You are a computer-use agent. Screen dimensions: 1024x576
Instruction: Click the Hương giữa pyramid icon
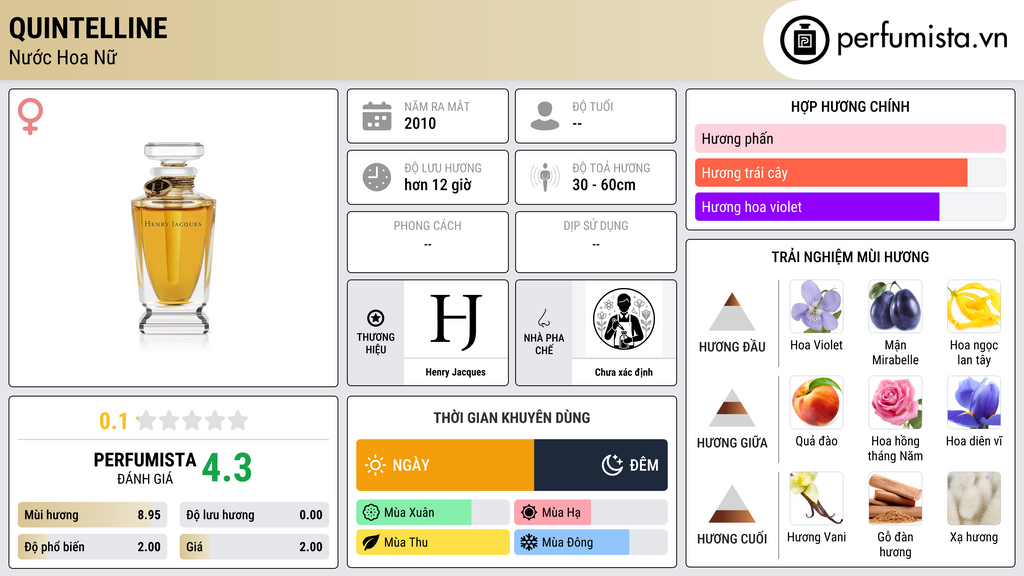point(732,408)
